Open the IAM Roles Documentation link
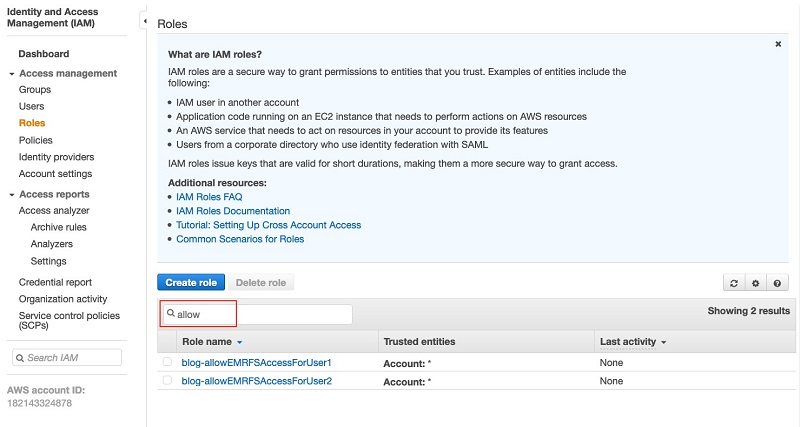 coord(233,211)
